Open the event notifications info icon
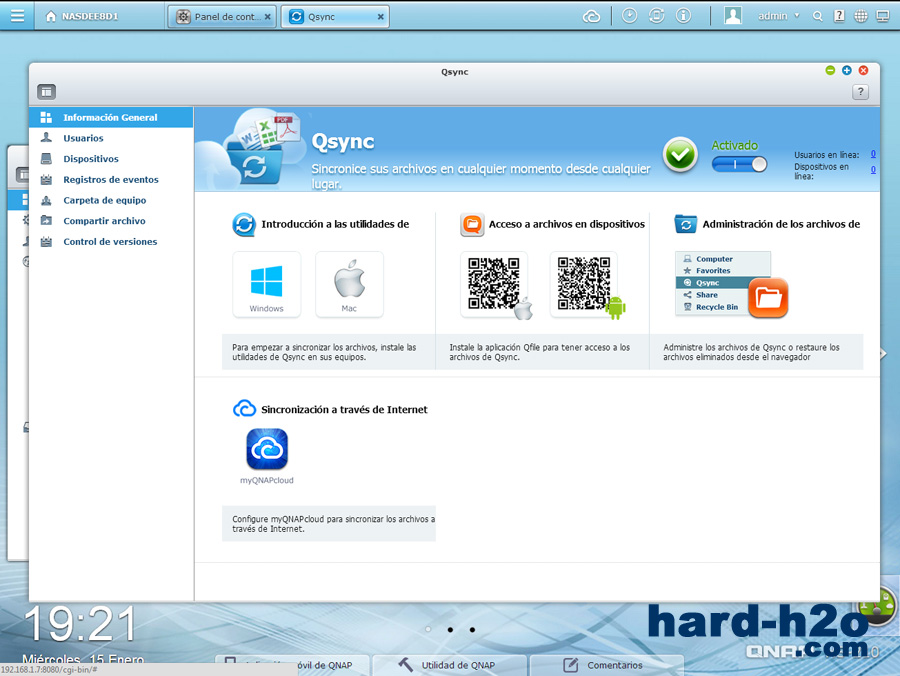This screenshot has height=676, width=900. (x=683, y=16)
